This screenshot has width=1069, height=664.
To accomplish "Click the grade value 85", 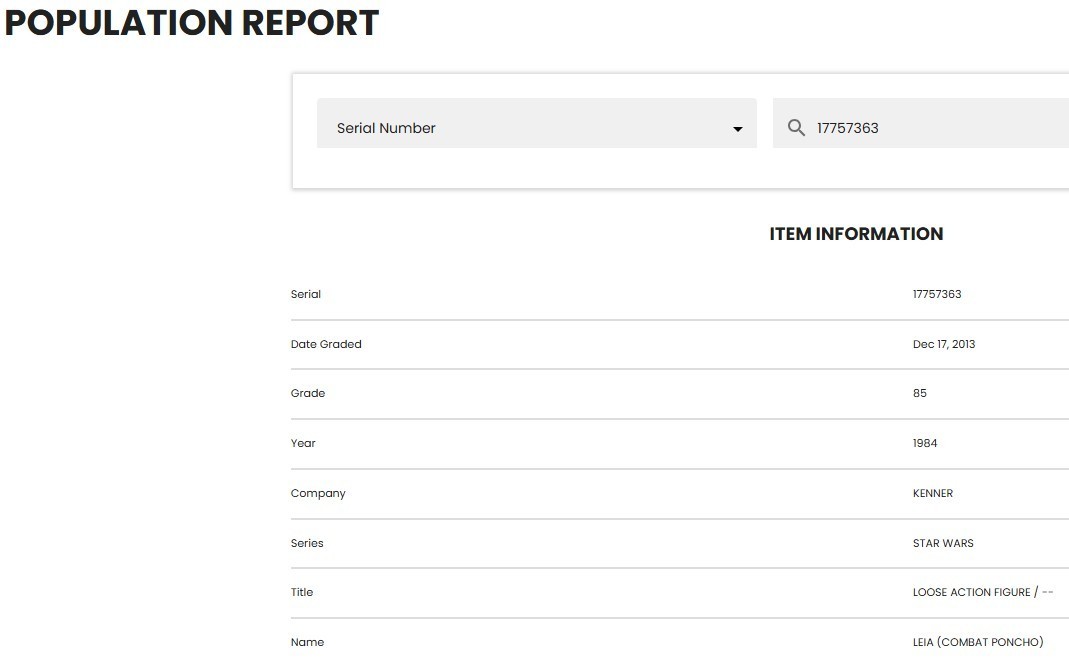I will (920, 393).
